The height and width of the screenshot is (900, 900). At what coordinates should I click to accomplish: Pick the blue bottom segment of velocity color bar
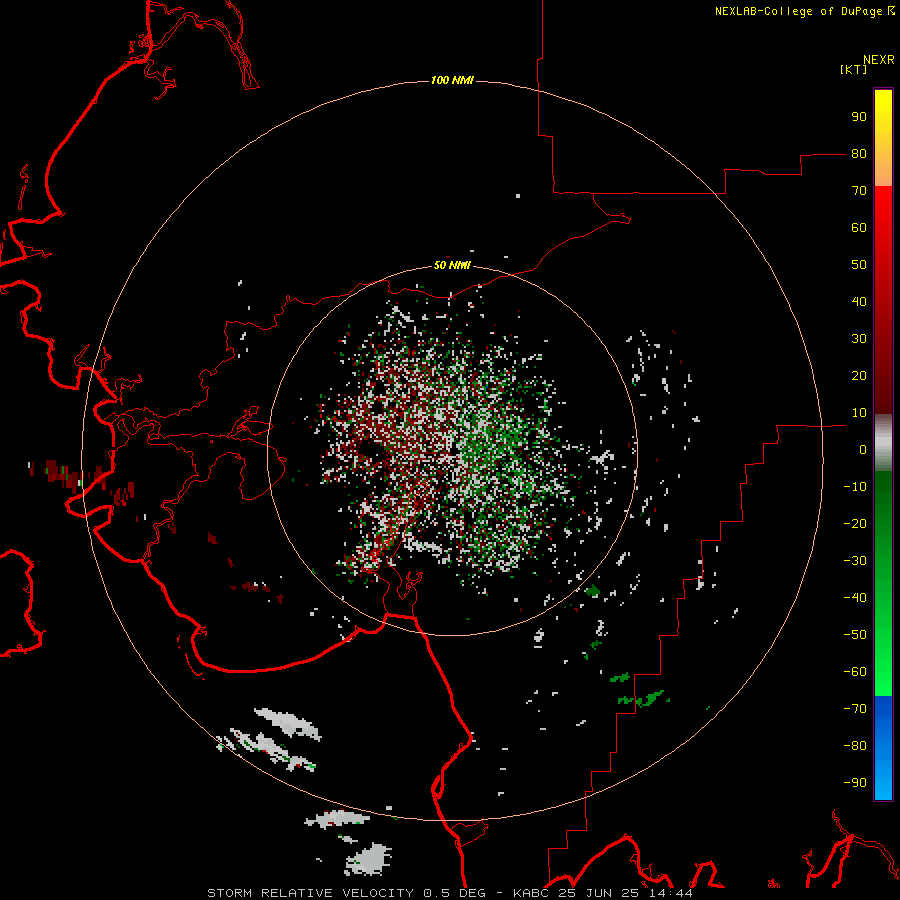coord(883,748)
